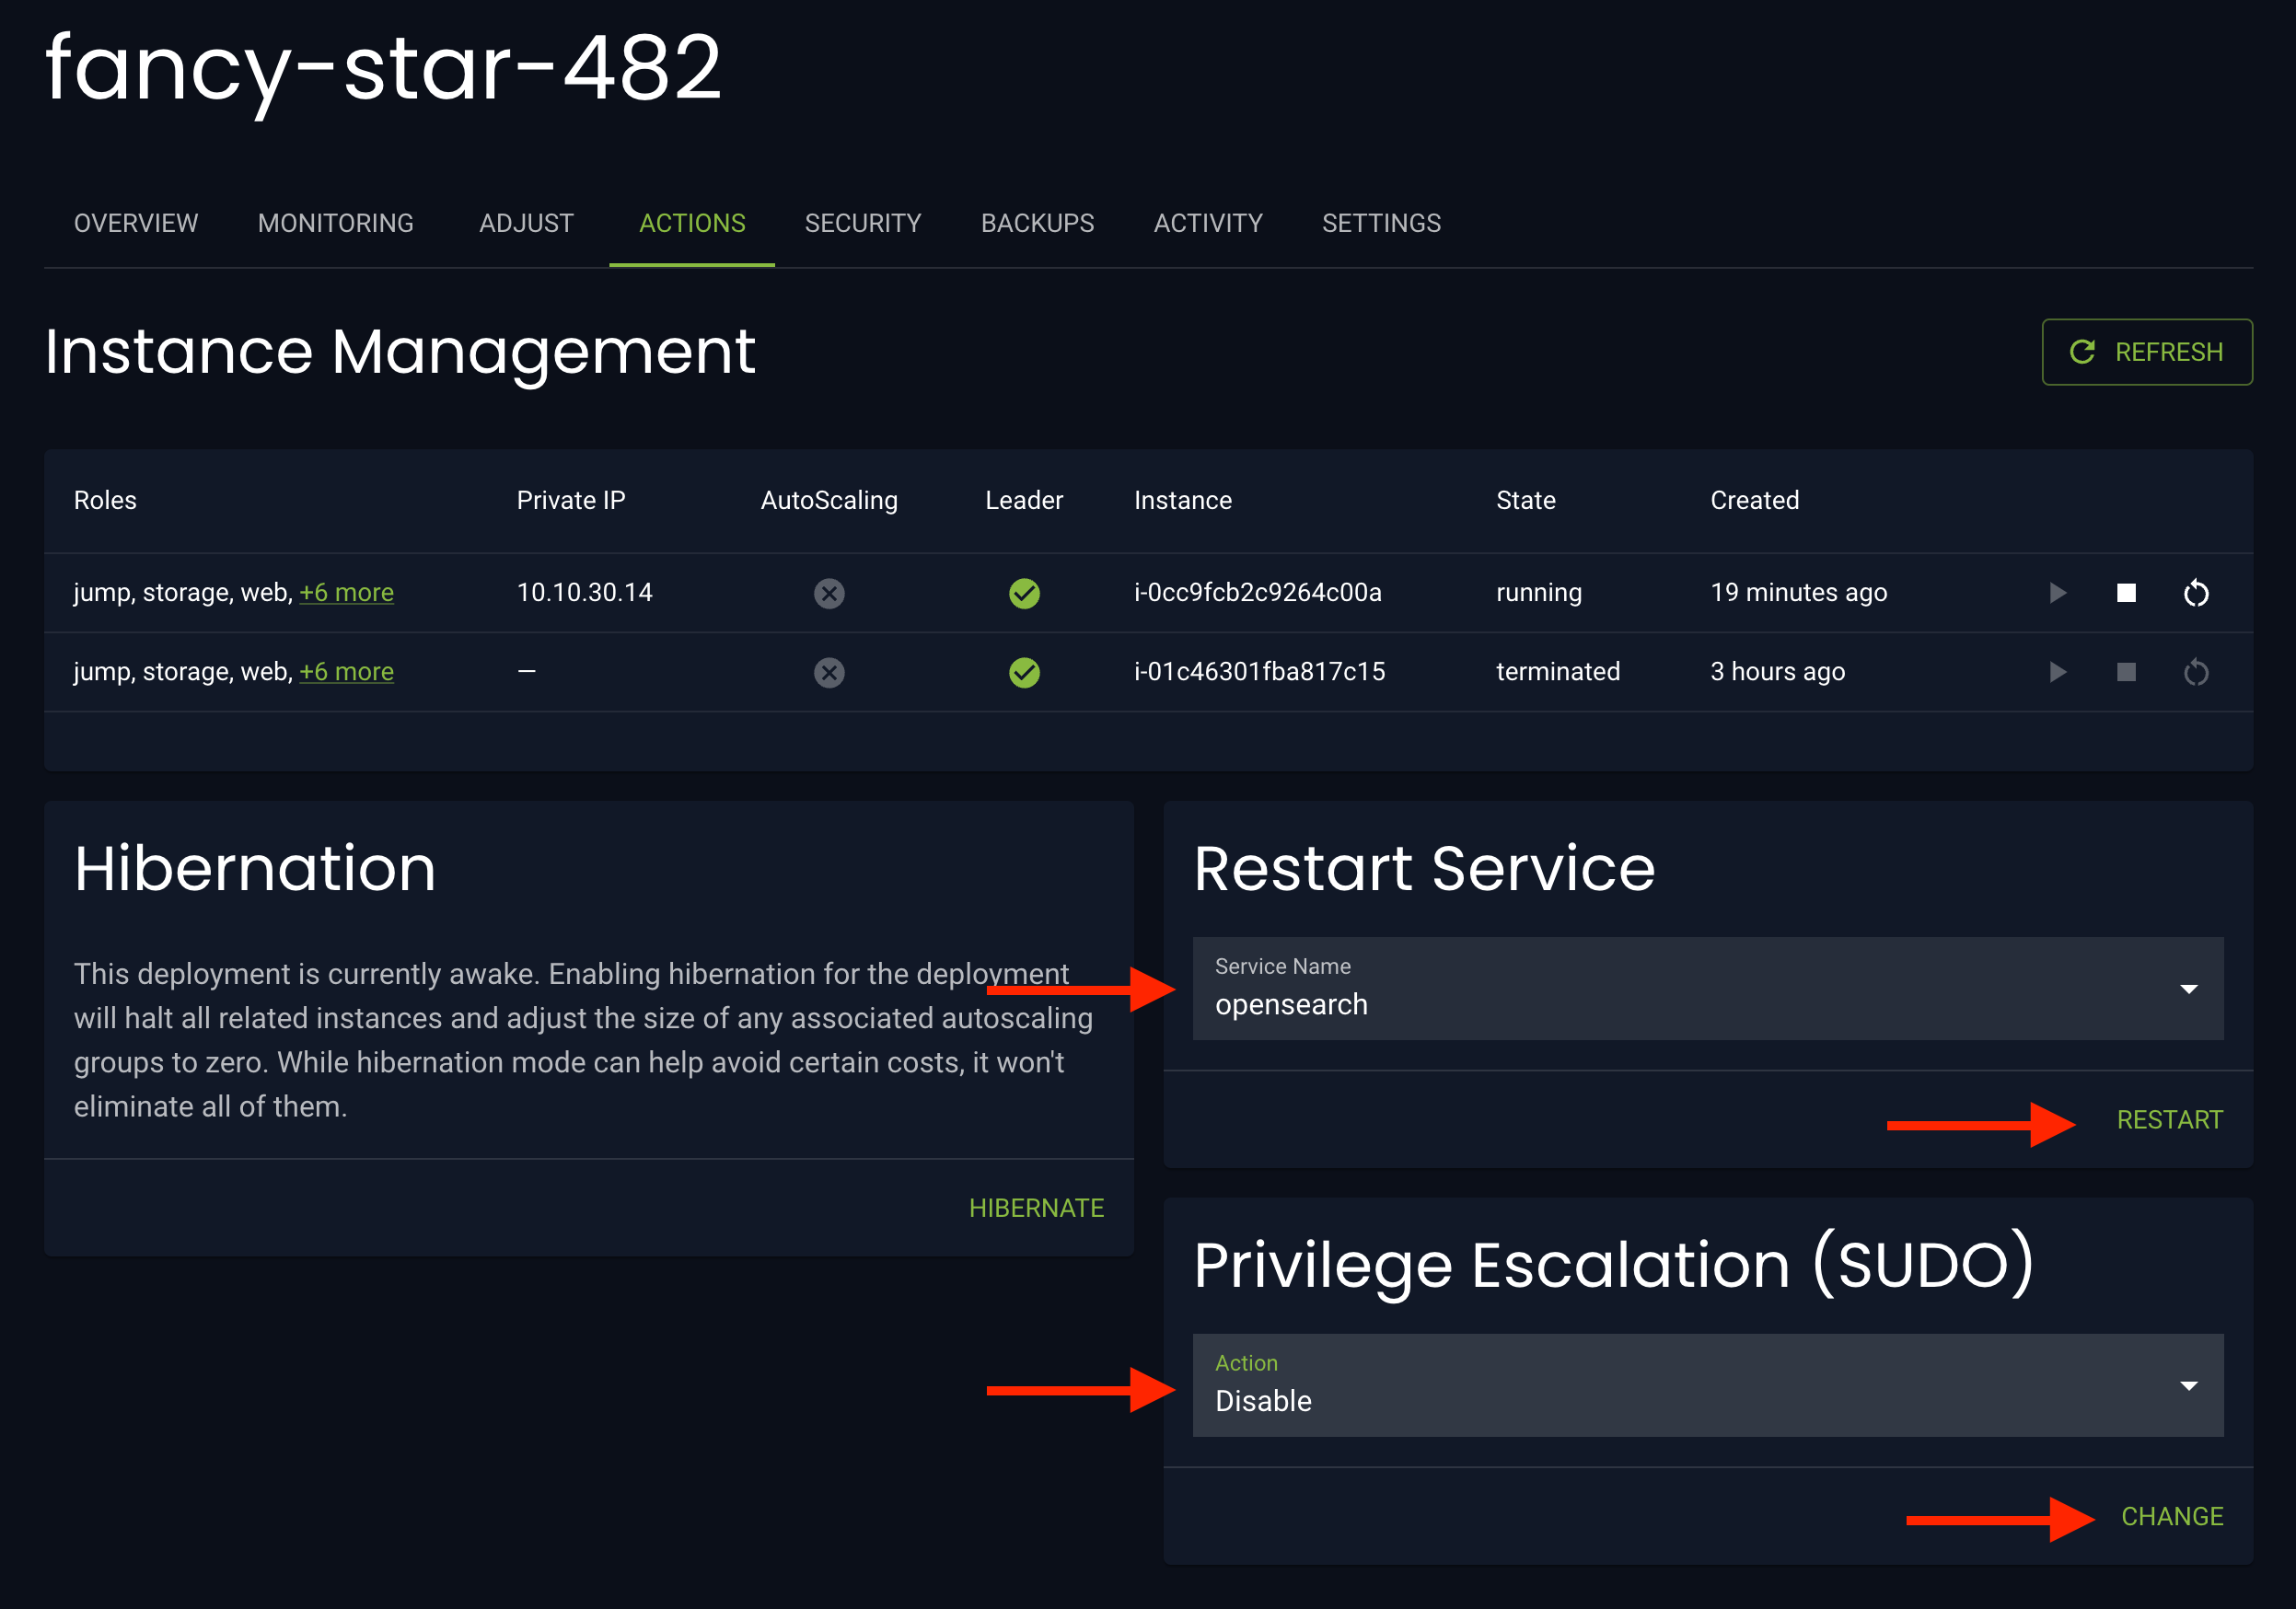The height and width of the screenshot is (1609, 2296).
Task: Click stop icon for running instance
Action: pyautogui.click(x=2126, y=593)
